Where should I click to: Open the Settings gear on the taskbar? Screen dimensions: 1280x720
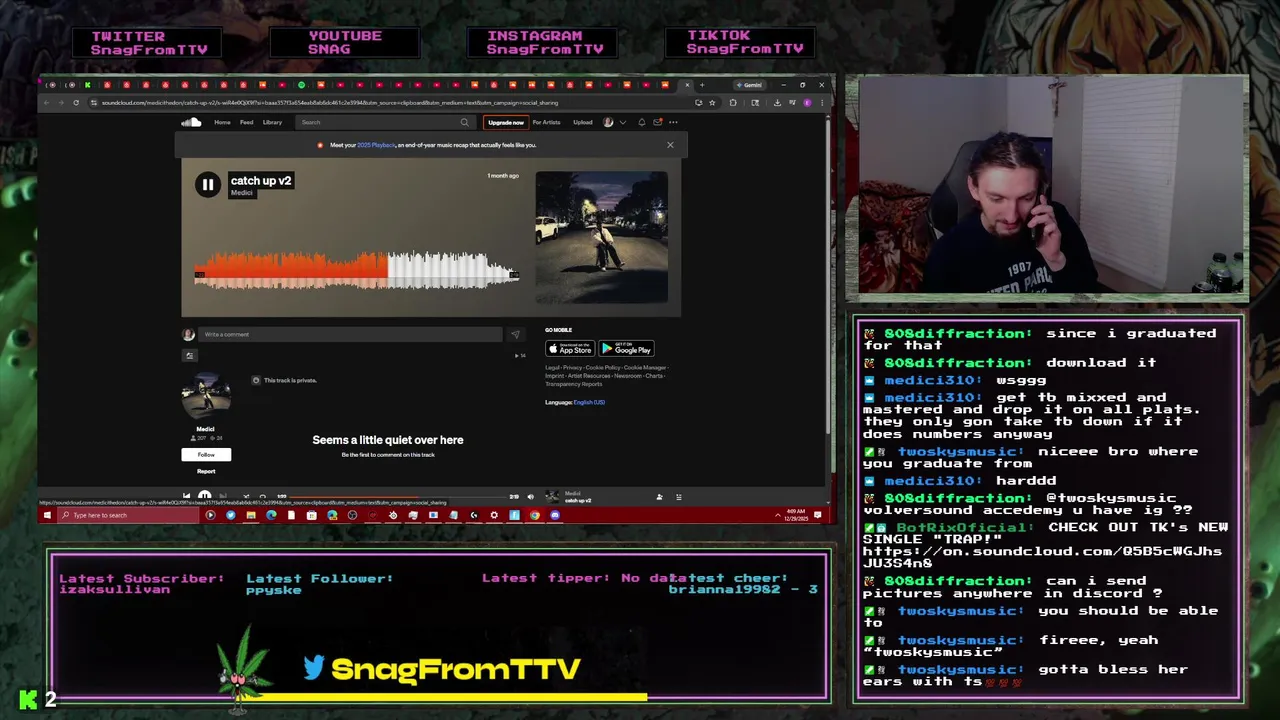494,515
